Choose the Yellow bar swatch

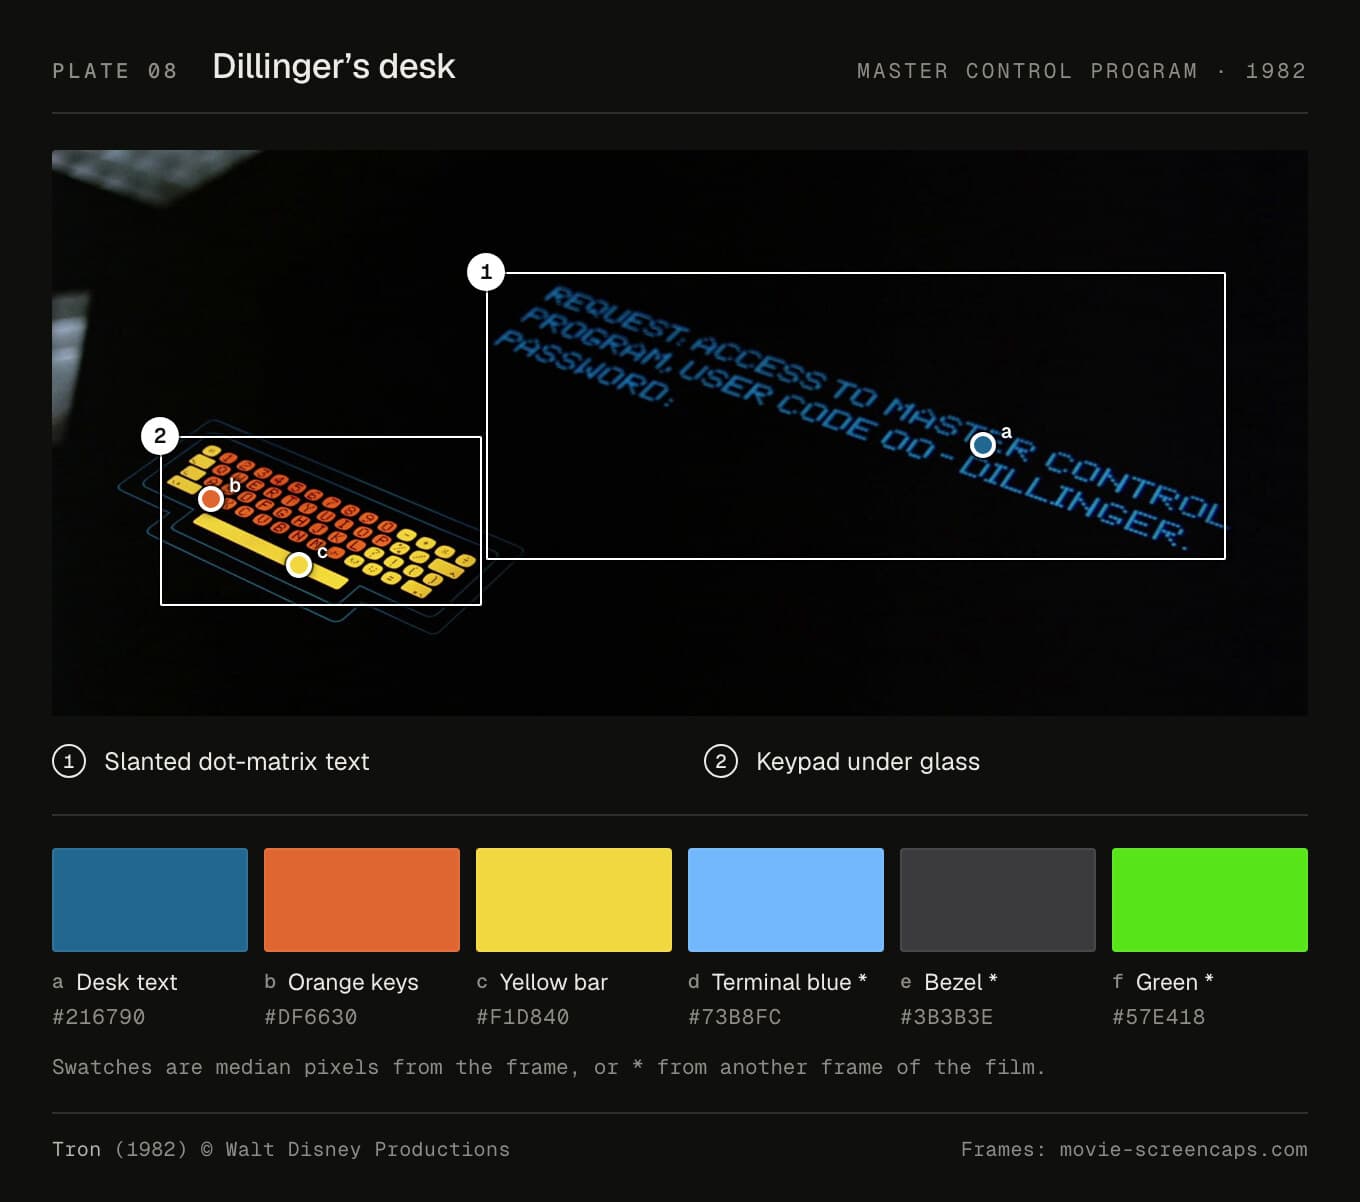tap(574, 900)
